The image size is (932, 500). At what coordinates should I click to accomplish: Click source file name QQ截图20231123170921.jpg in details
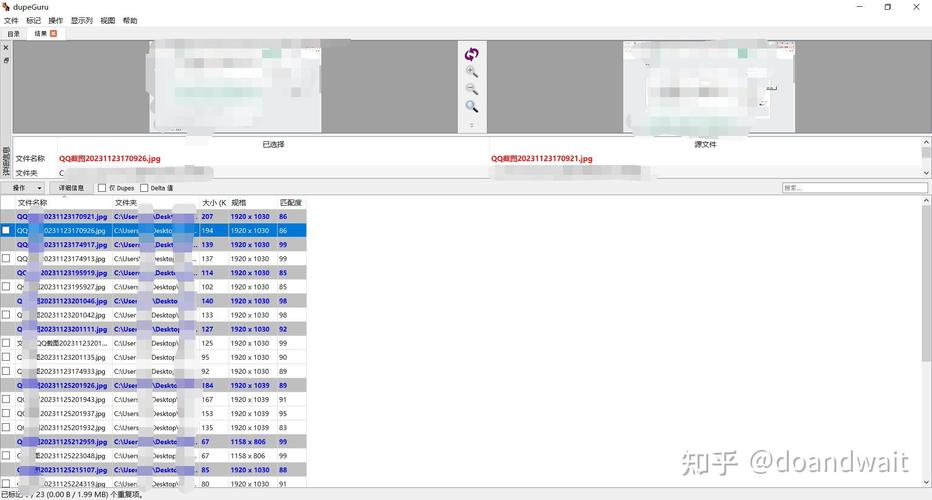(541, 159)
